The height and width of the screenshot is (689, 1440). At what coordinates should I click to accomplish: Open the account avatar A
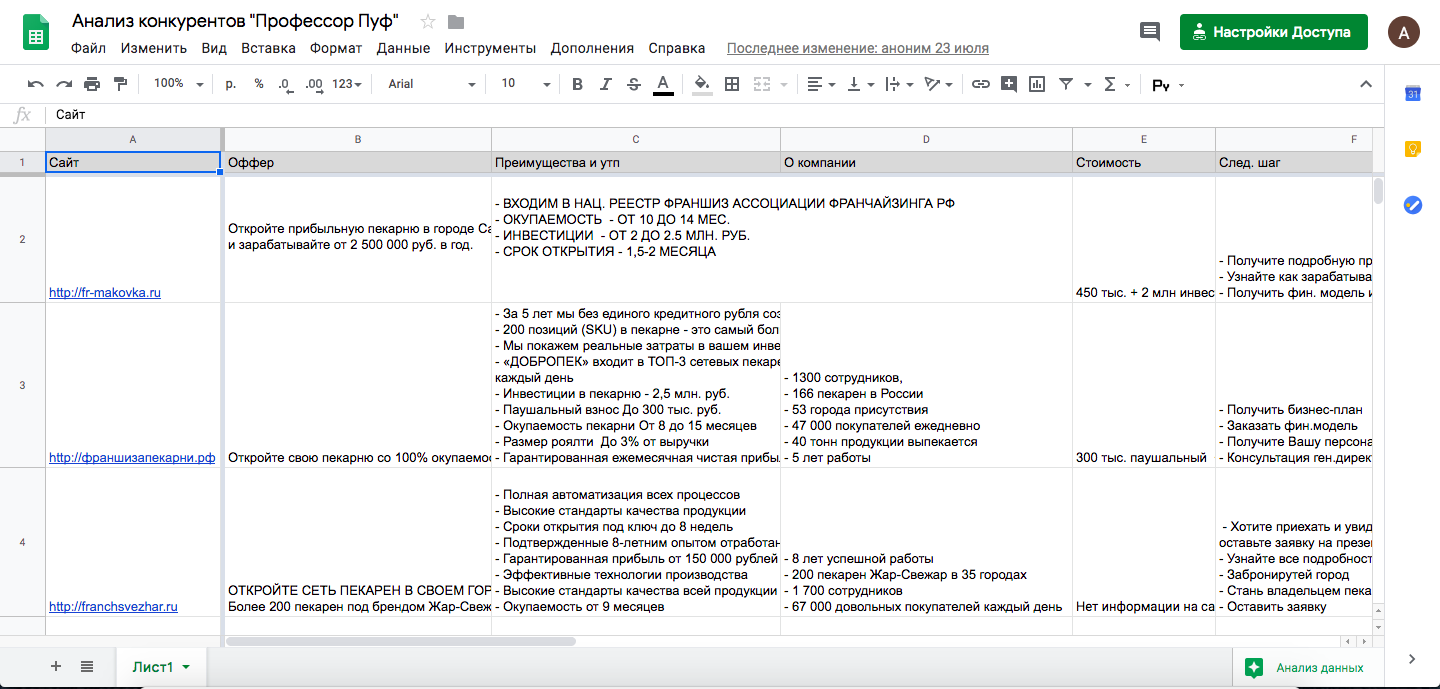1404,32
